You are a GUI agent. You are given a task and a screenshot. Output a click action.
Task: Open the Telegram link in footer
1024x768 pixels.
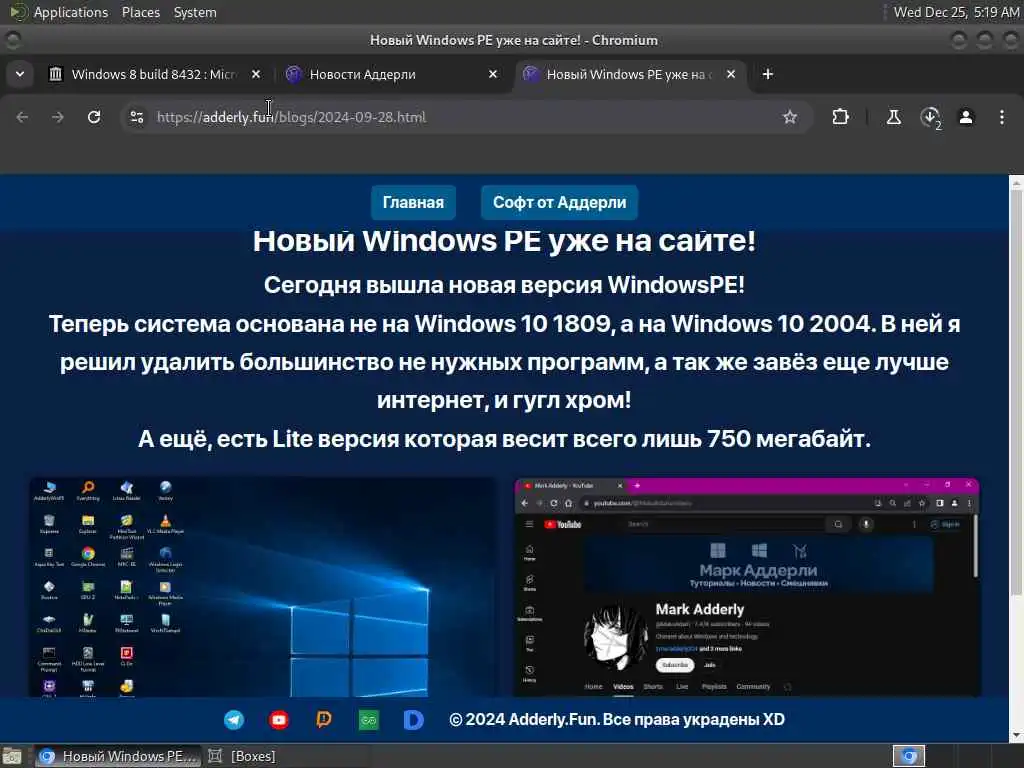234,720
